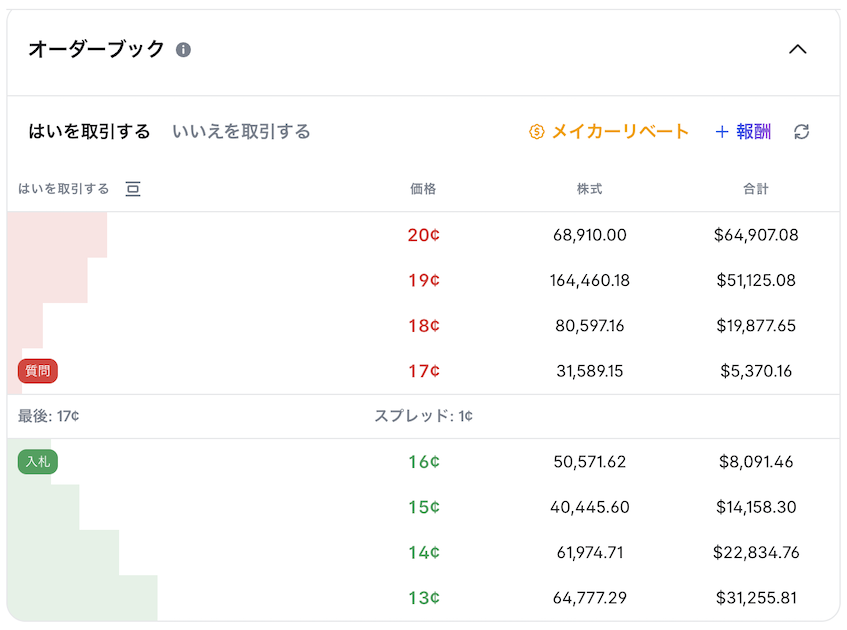Click the green 入札 bid badge
The width and height of the screenshot is (847, 630).
(x=37, y=462)
